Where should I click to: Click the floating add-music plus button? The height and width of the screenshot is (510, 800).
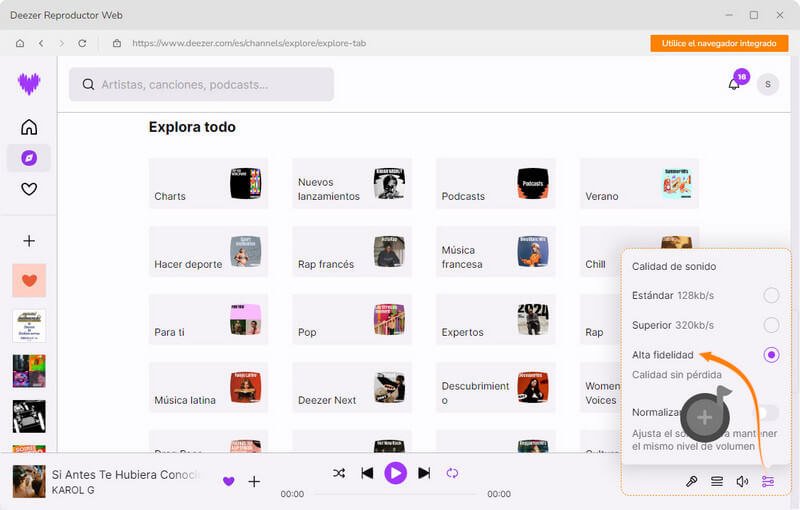pyautogui.click(x=705, y=417)
